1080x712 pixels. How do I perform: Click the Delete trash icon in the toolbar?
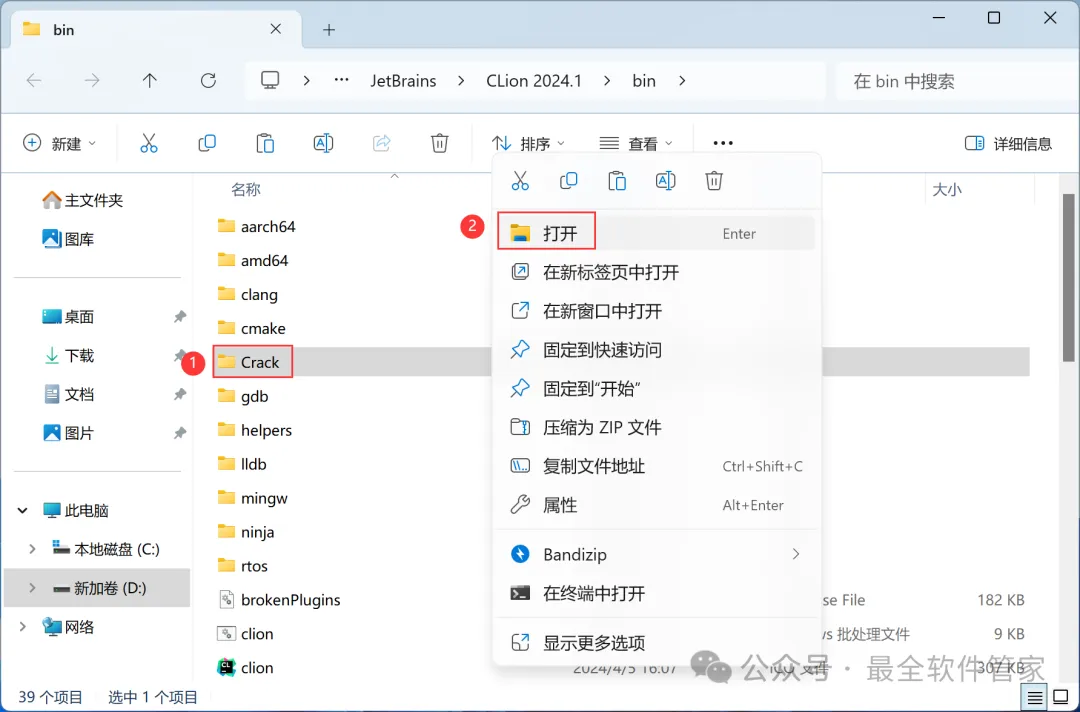point(439,143)
